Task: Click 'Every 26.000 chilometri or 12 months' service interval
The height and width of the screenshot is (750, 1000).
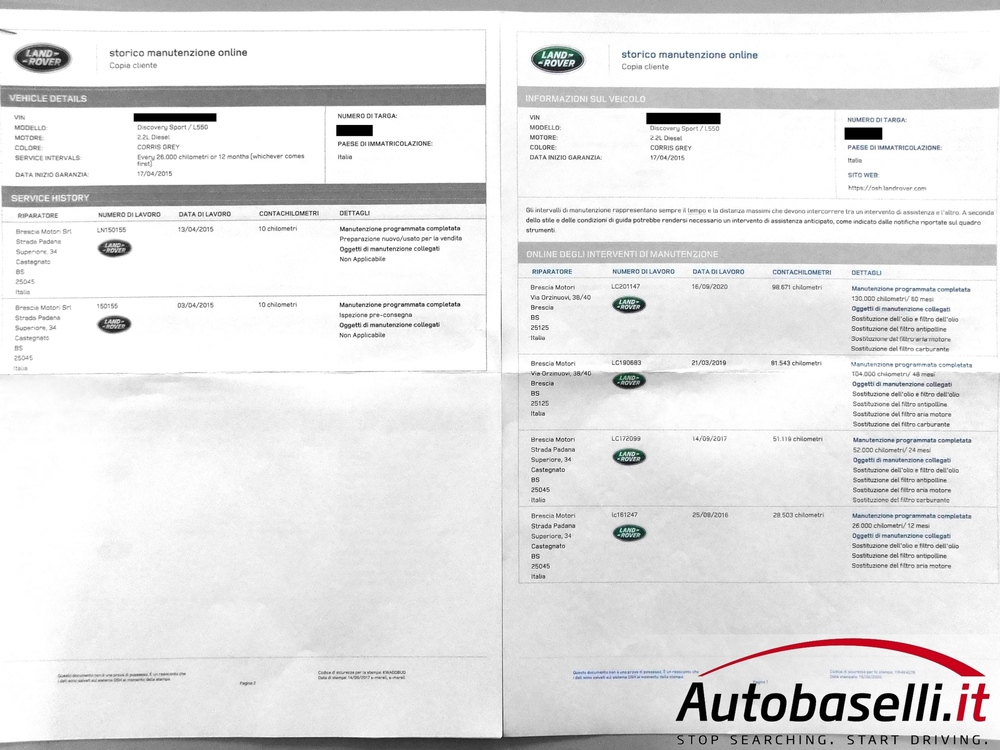Action: [221, 159]
